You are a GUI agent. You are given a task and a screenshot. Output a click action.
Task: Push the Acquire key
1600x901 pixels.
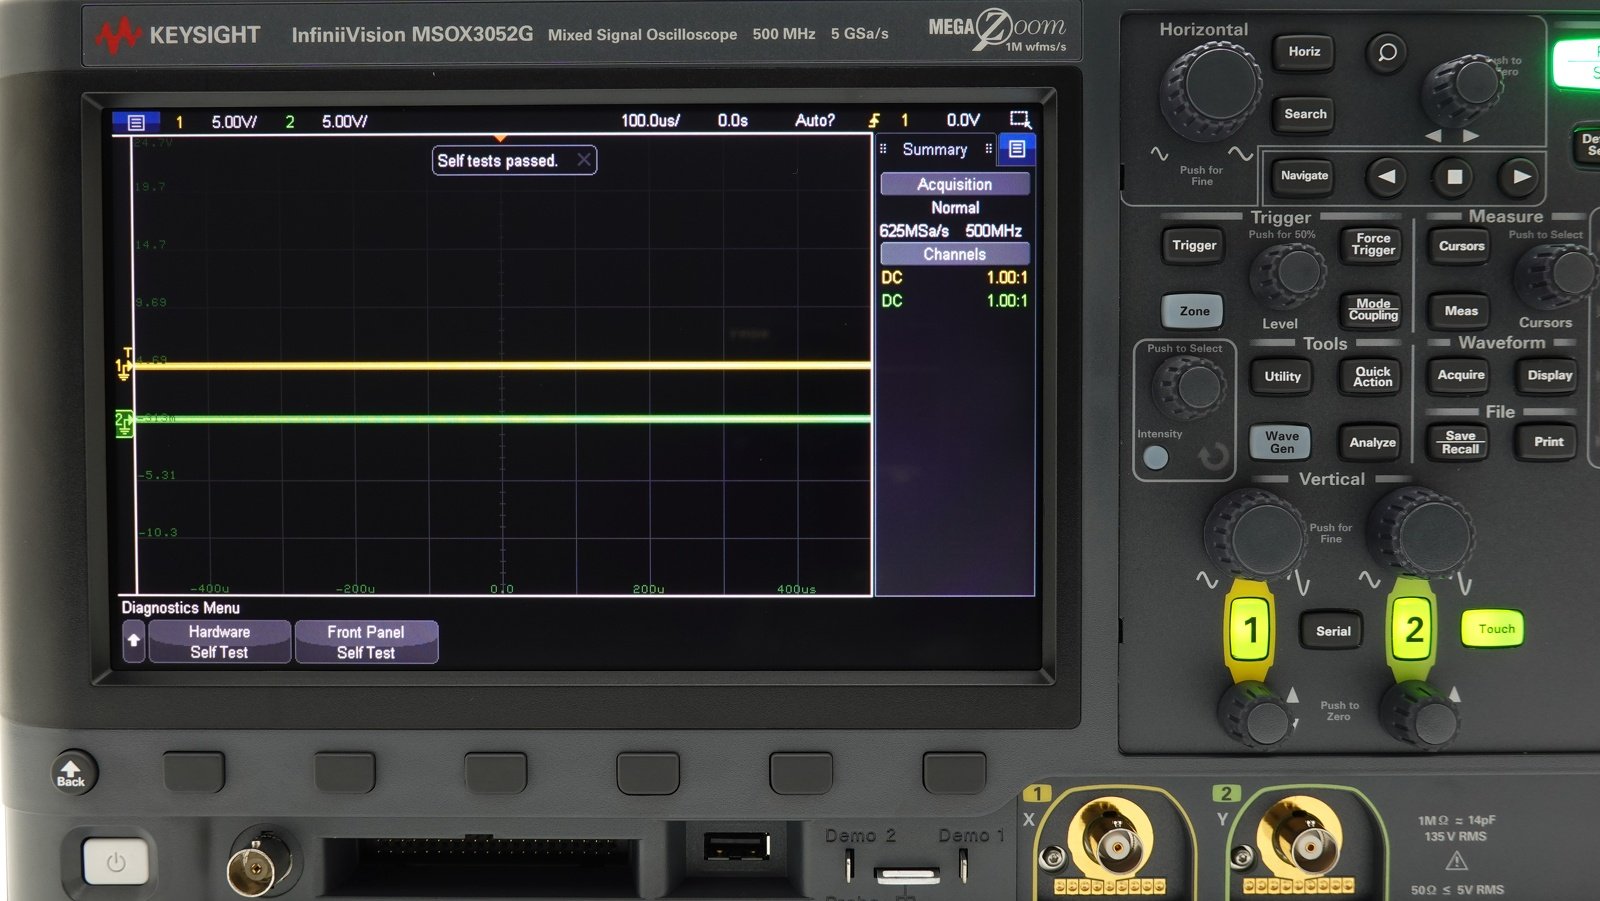tap(1461, 375)
